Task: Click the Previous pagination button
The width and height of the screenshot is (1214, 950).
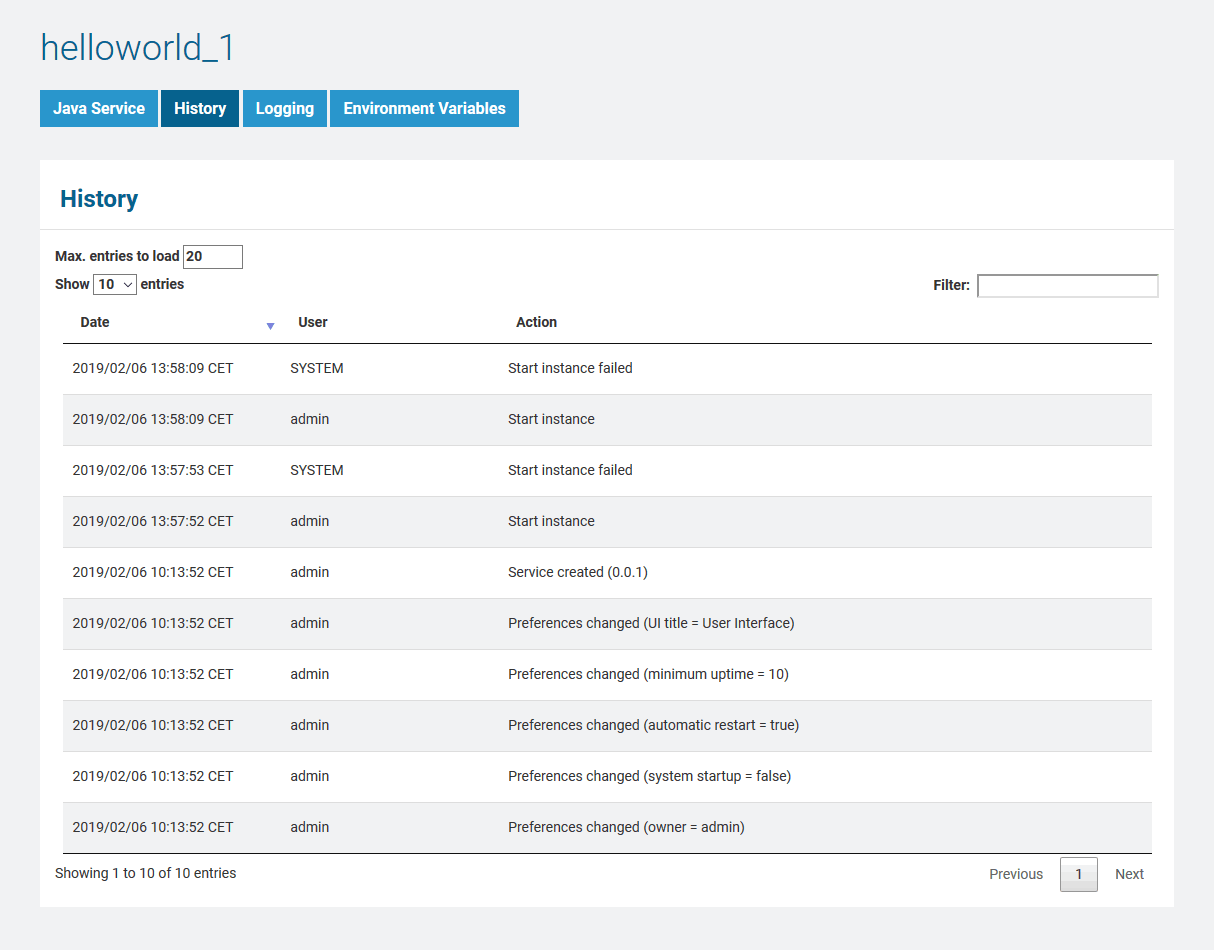Action: (x=1015, y=874)
